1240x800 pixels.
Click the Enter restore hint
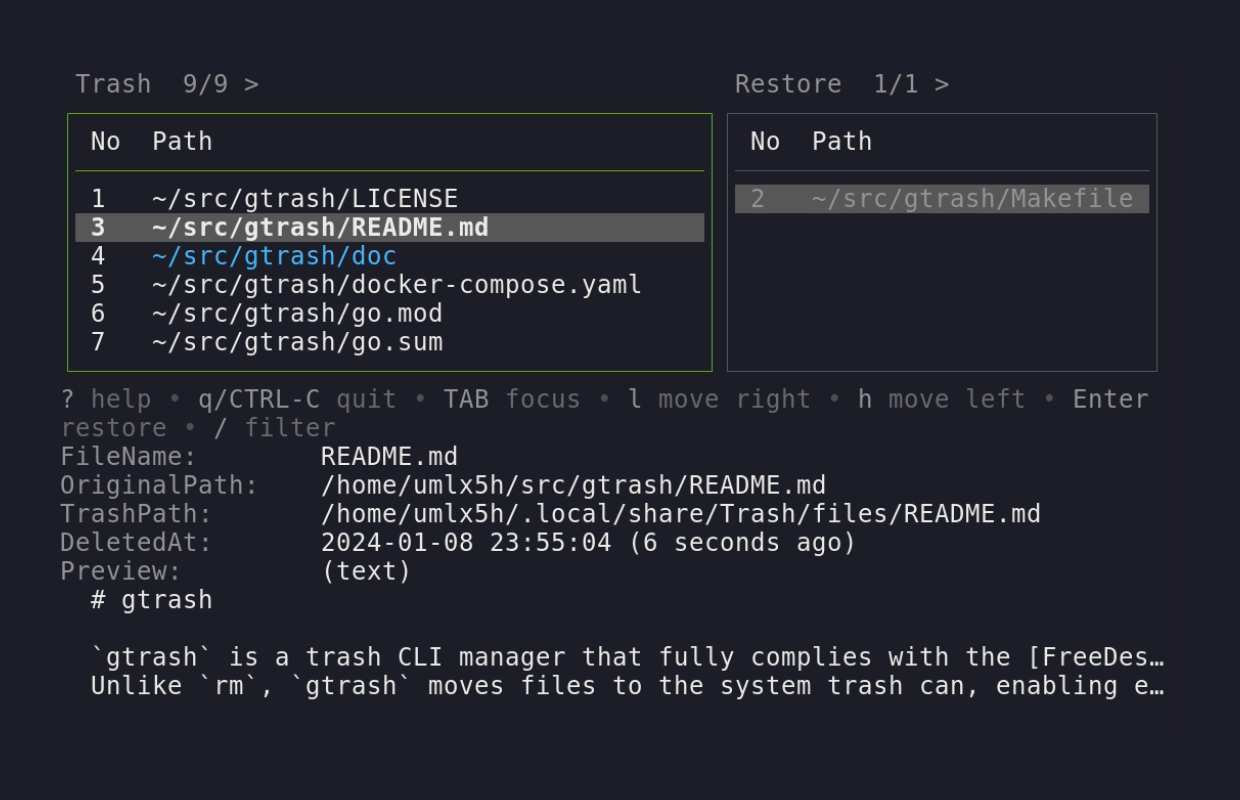[x=1110, y=398]
